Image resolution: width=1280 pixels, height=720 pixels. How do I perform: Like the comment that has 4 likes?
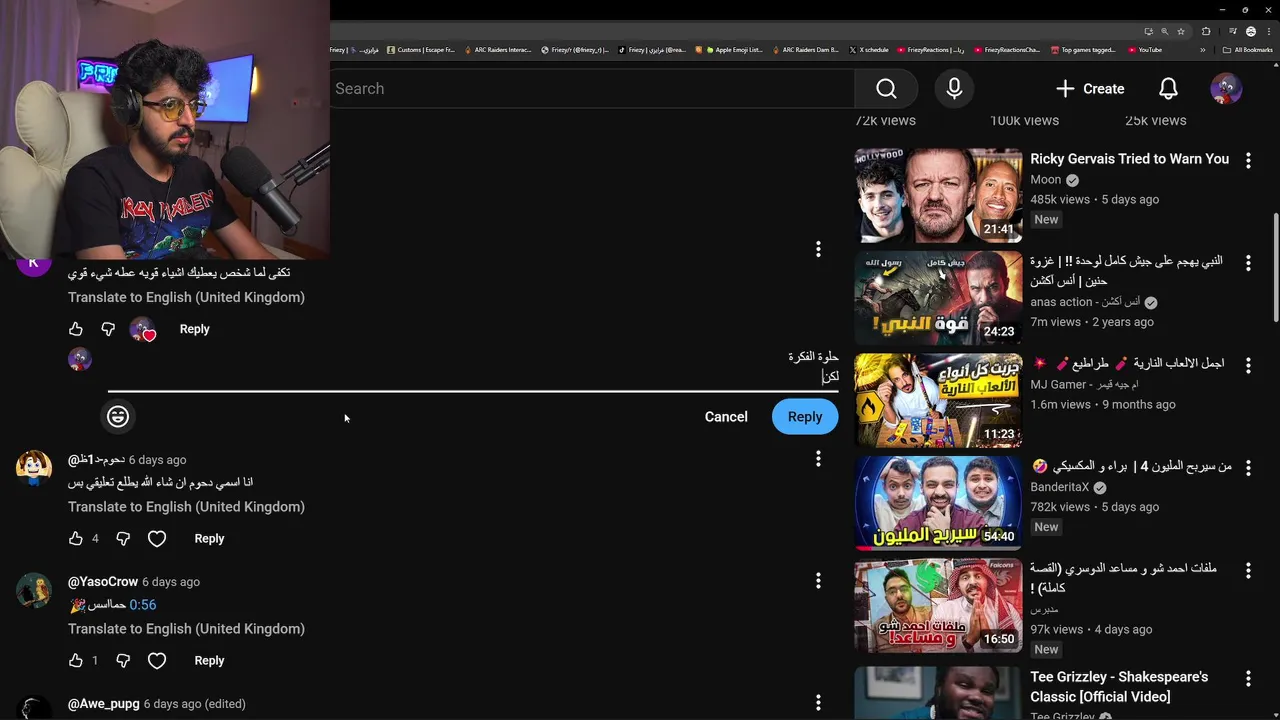tap(76, 538)
